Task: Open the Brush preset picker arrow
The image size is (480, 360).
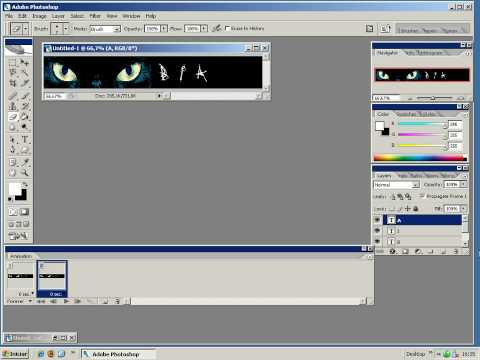Action: tap(66, 29)
